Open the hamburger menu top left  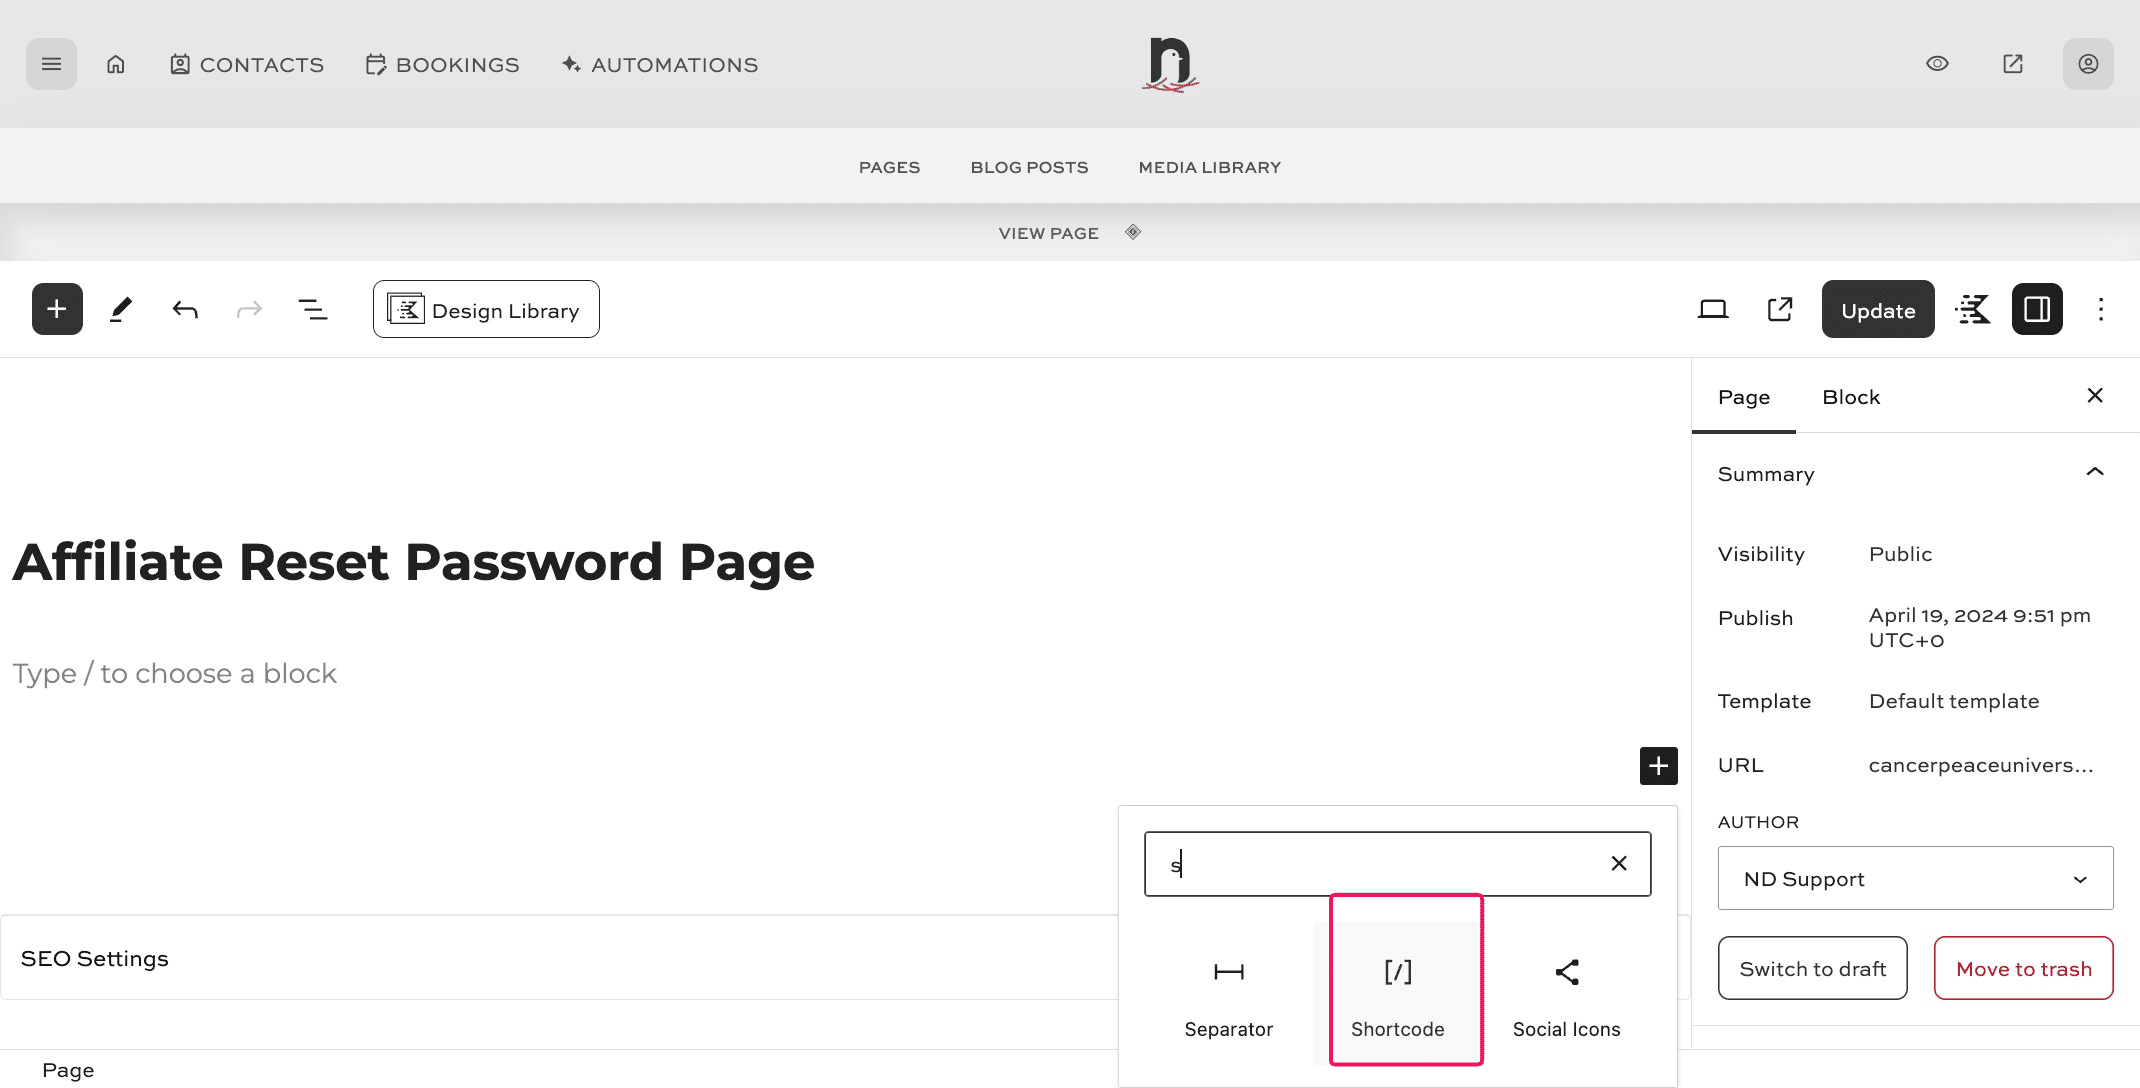[x=50, y=63]
